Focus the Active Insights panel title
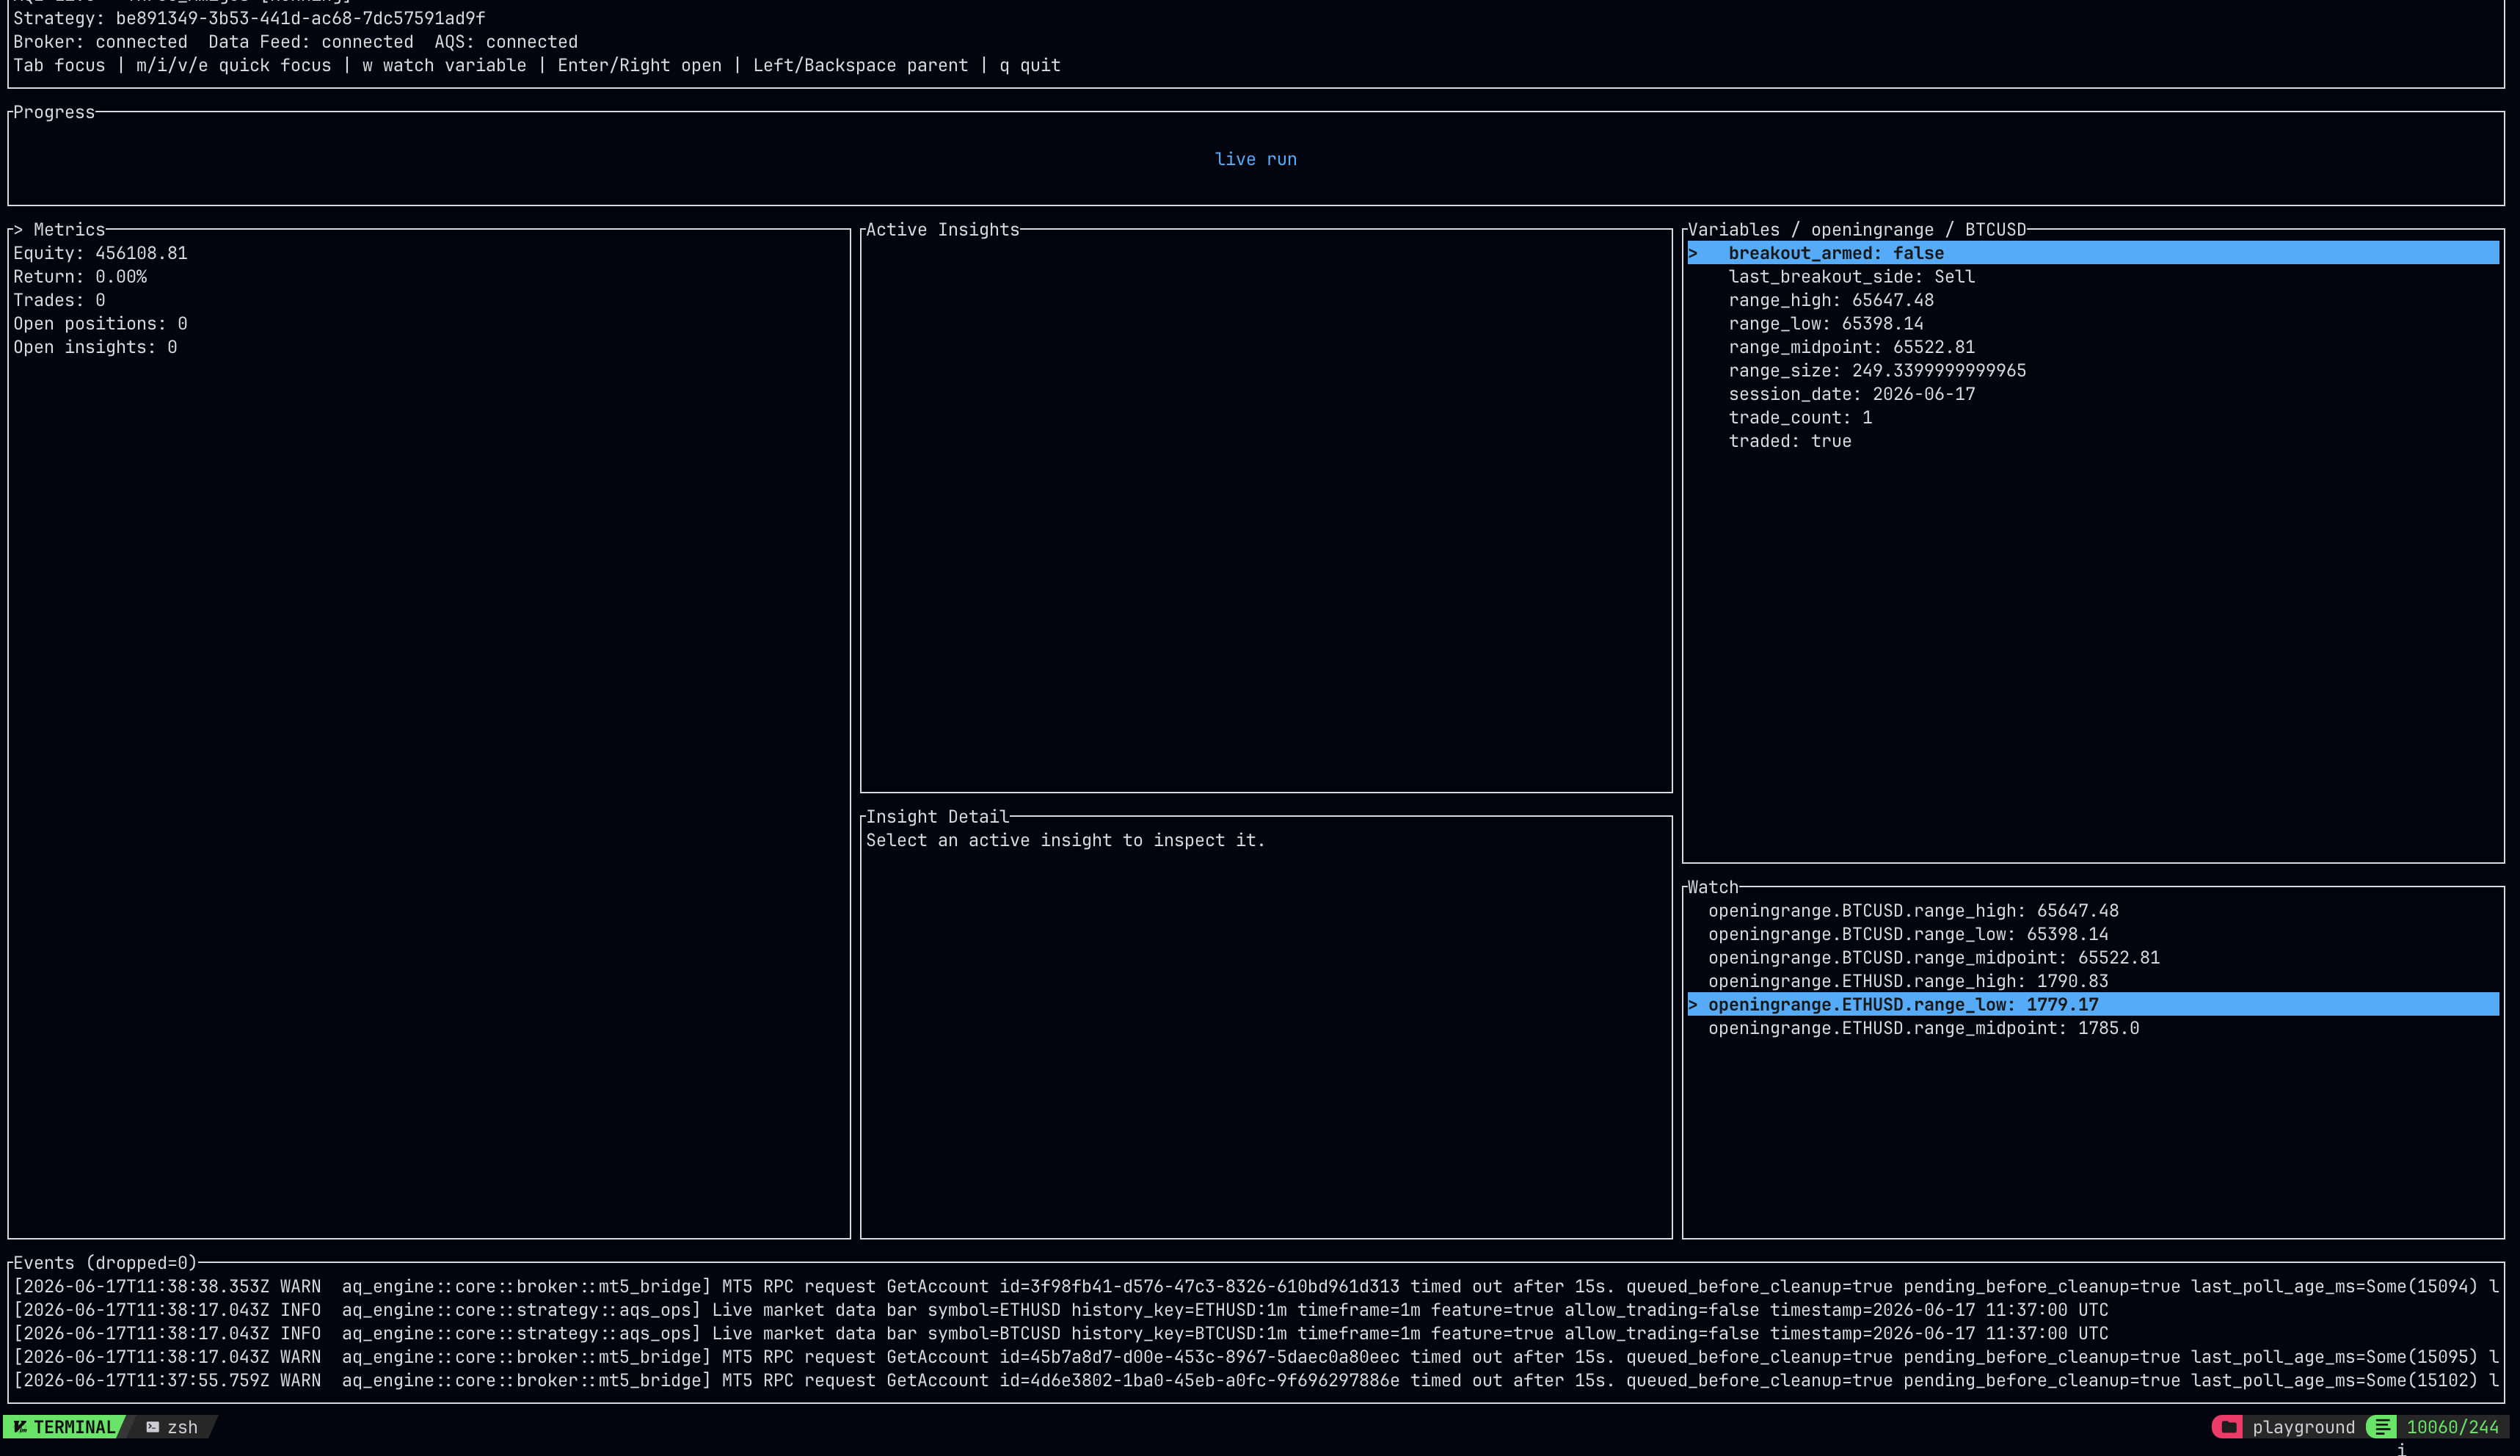Viewport: 2520px width, 1456px height. click(942, 230)
